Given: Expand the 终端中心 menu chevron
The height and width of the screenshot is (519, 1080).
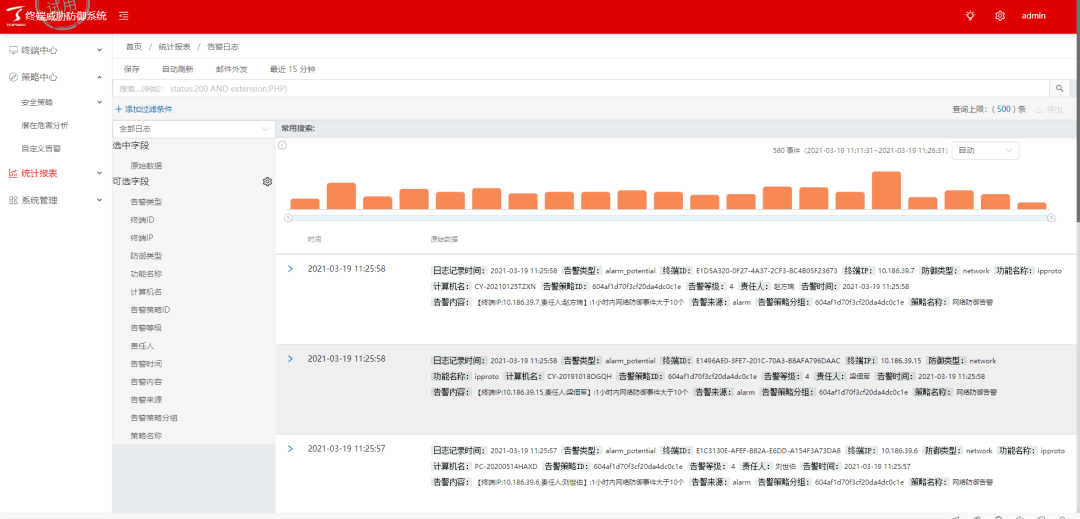Looking at the screenshot, I should pos(100,50).
